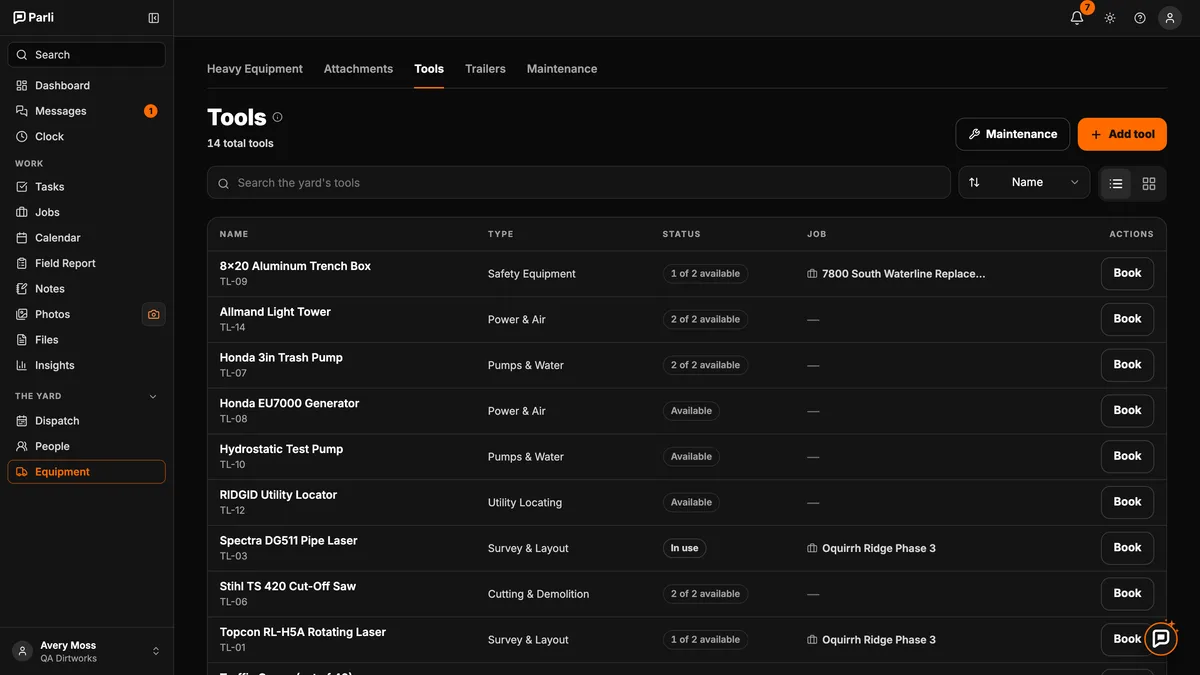Screen dimensions: 1200x675
Task: Open People in sidebar
Action: click(87, 446)
